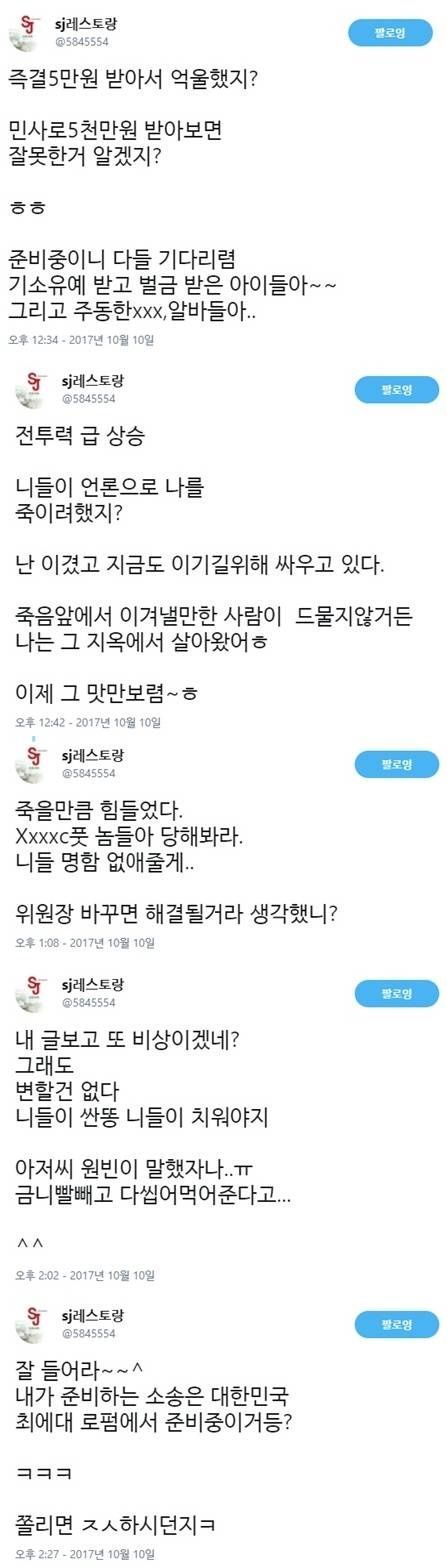Open avatar of the '잘 들어라' tweet
The height and width of the screenshot is (1568, 447).
click(x=32, y=1324)
